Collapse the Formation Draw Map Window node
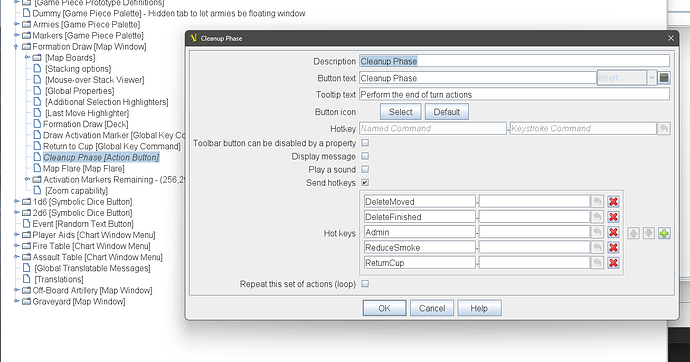Image resolution: width=690 pixels, height=362 pixels. [16, 47]
